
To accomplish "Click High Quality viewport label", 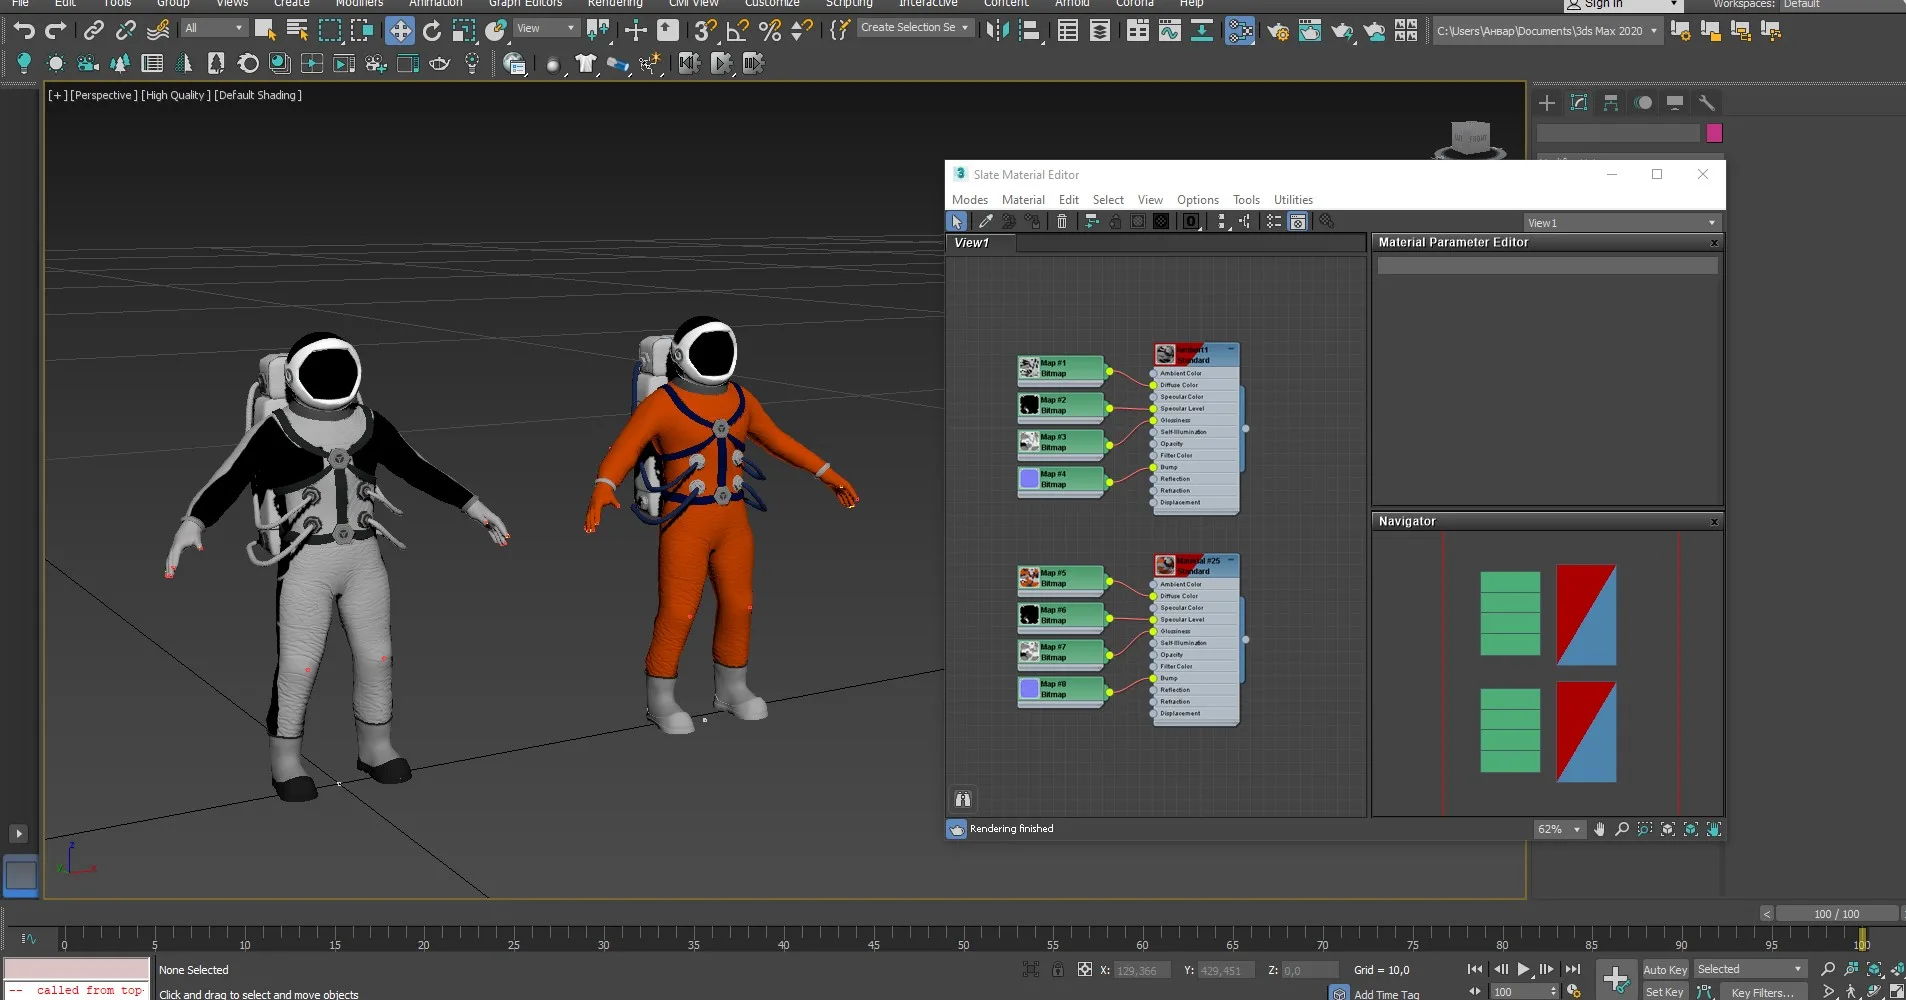I will [176, 95].
